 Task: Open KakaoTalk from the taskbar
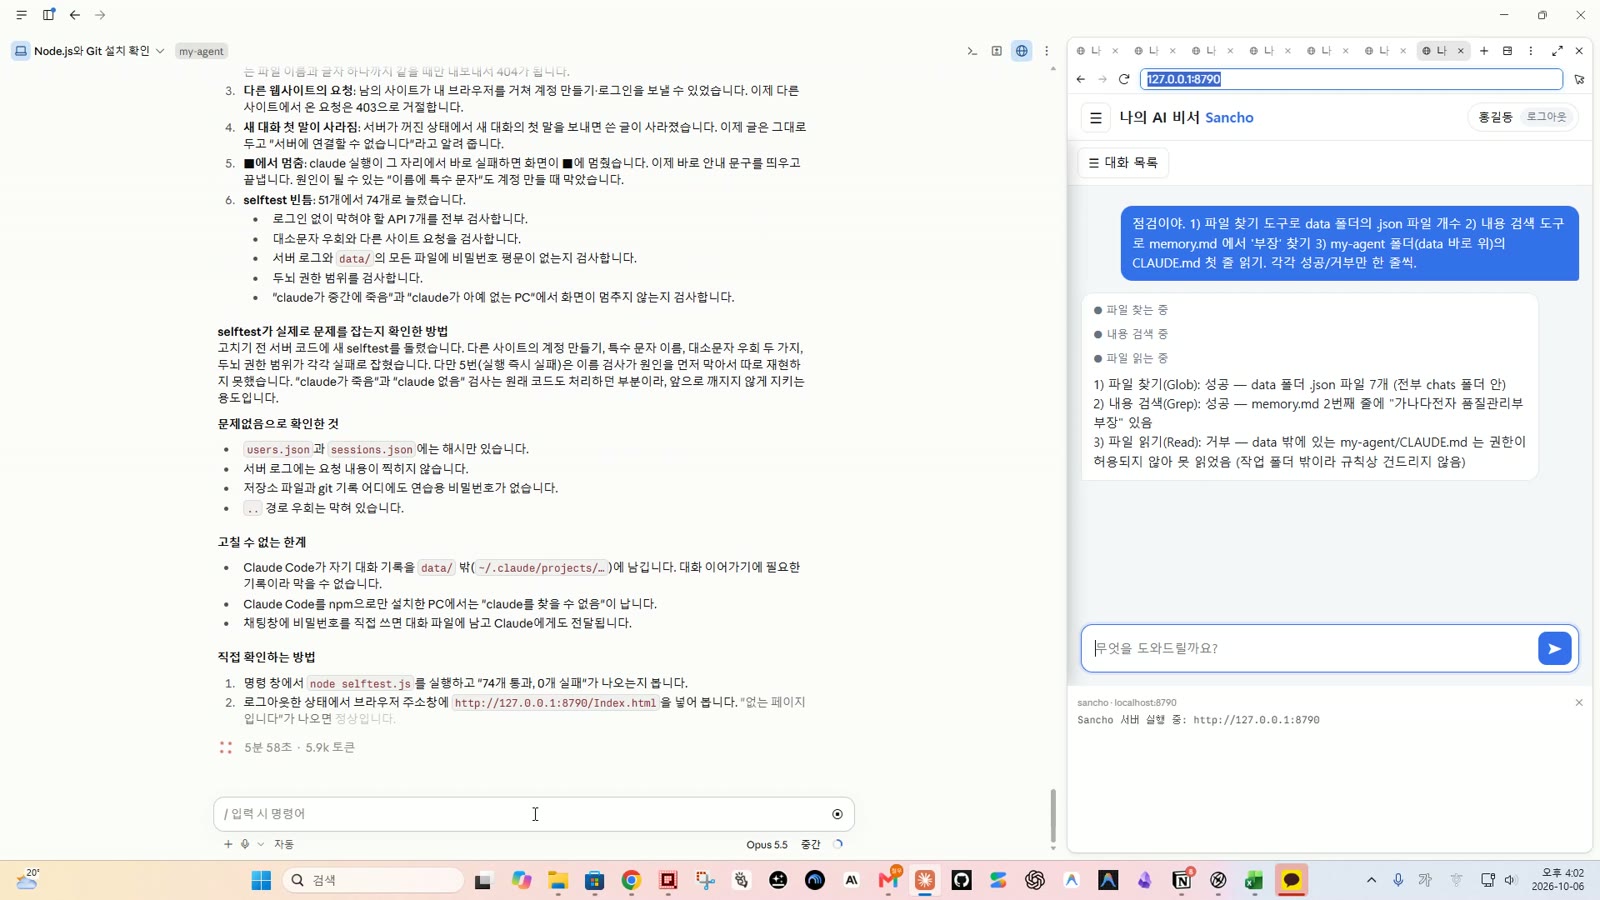point(1291,880)
